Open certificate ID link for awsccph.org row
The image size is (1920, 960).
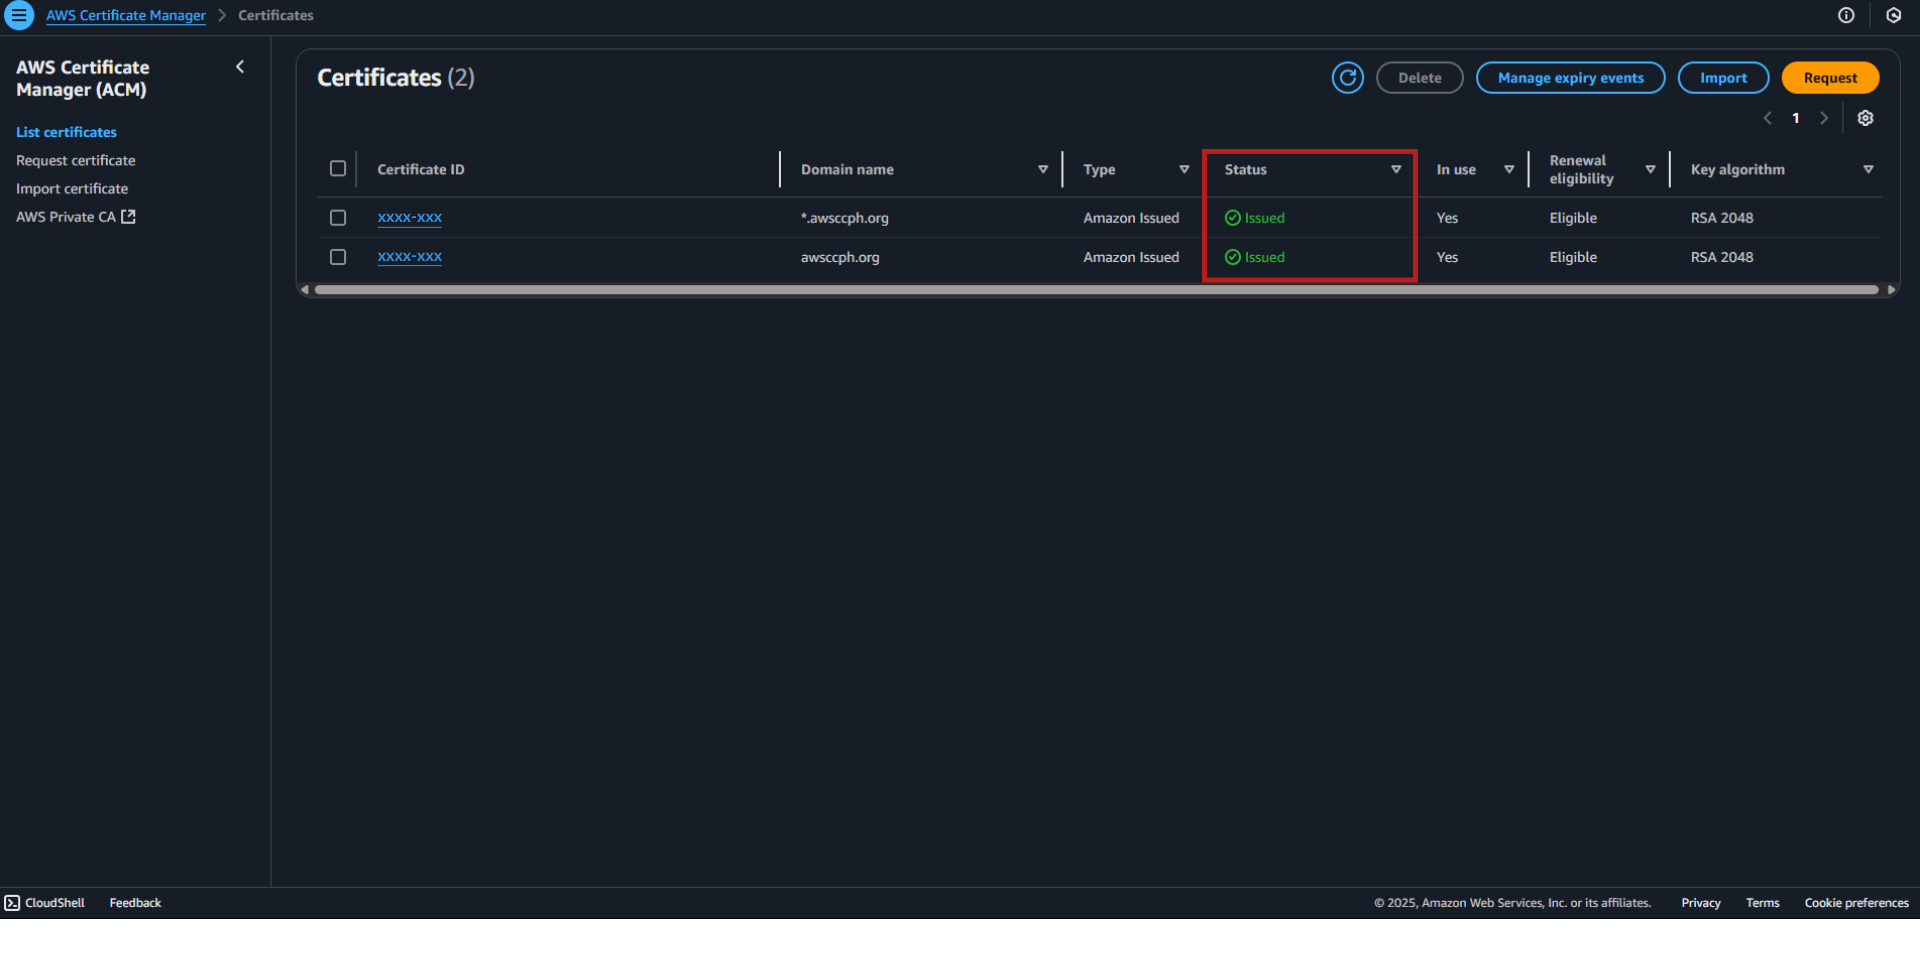410,257
